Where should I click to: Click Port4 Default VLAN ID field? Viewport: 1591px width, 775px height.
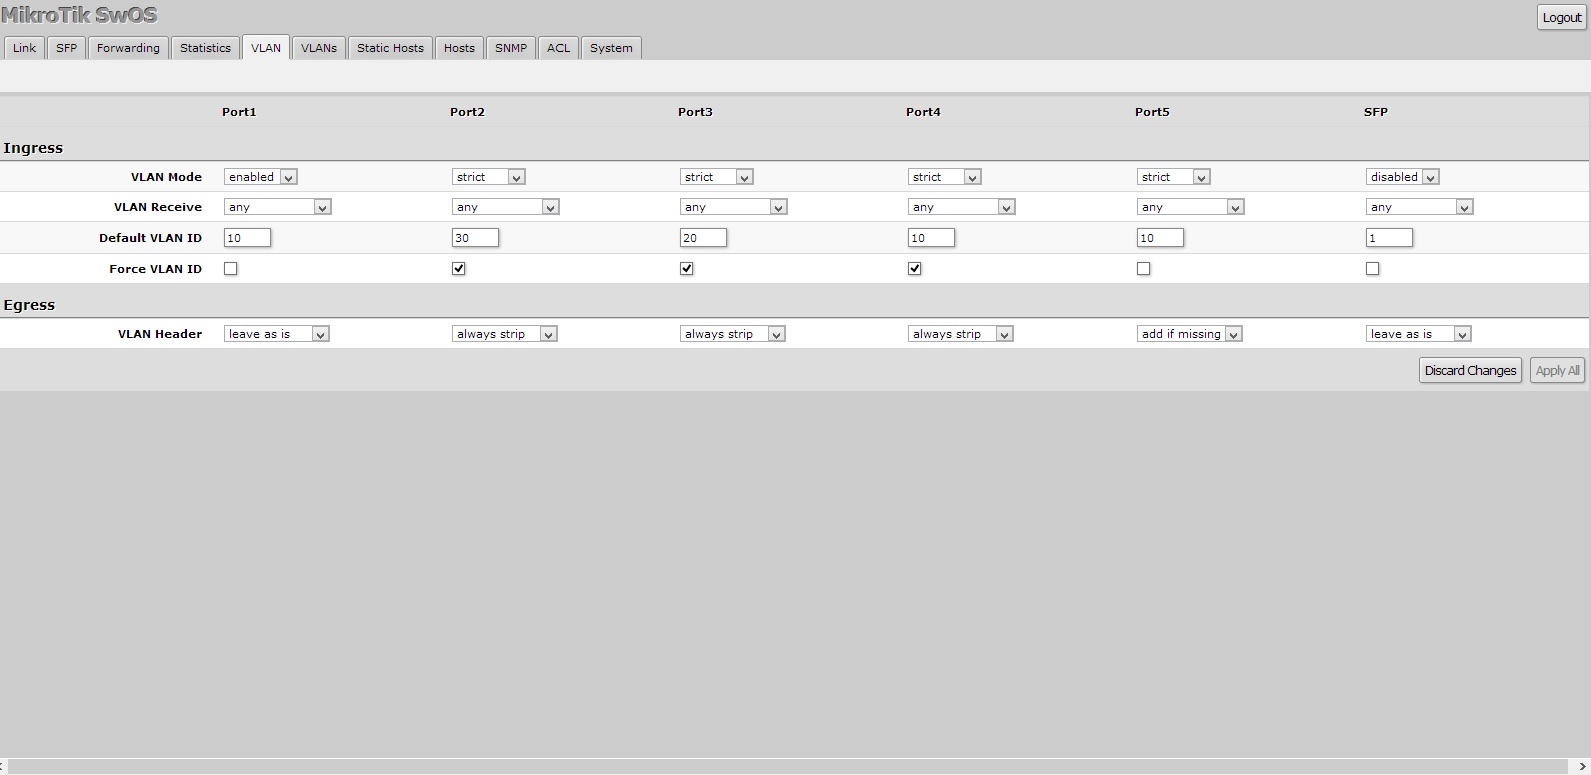click(x=931, y=238)
